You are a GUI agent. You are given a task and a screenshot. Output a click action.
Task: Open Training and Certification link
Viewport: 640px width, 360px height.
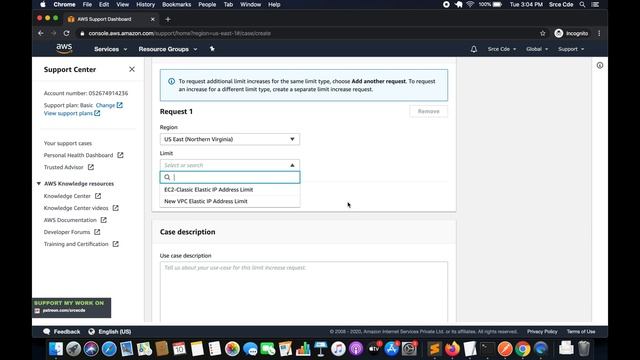(81, 244)
